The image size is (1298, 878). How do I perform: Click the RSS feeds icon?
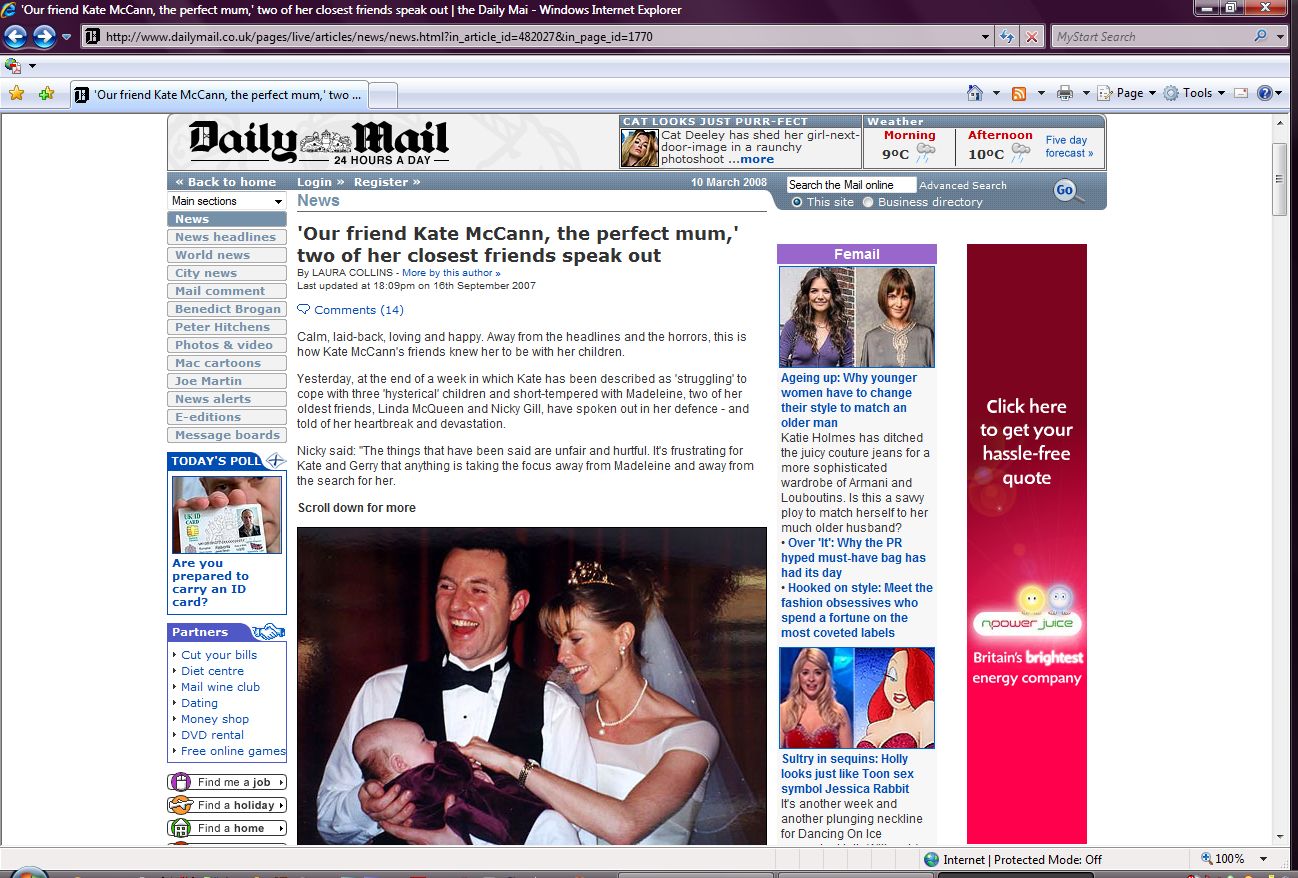click(x=1019, y=93)
